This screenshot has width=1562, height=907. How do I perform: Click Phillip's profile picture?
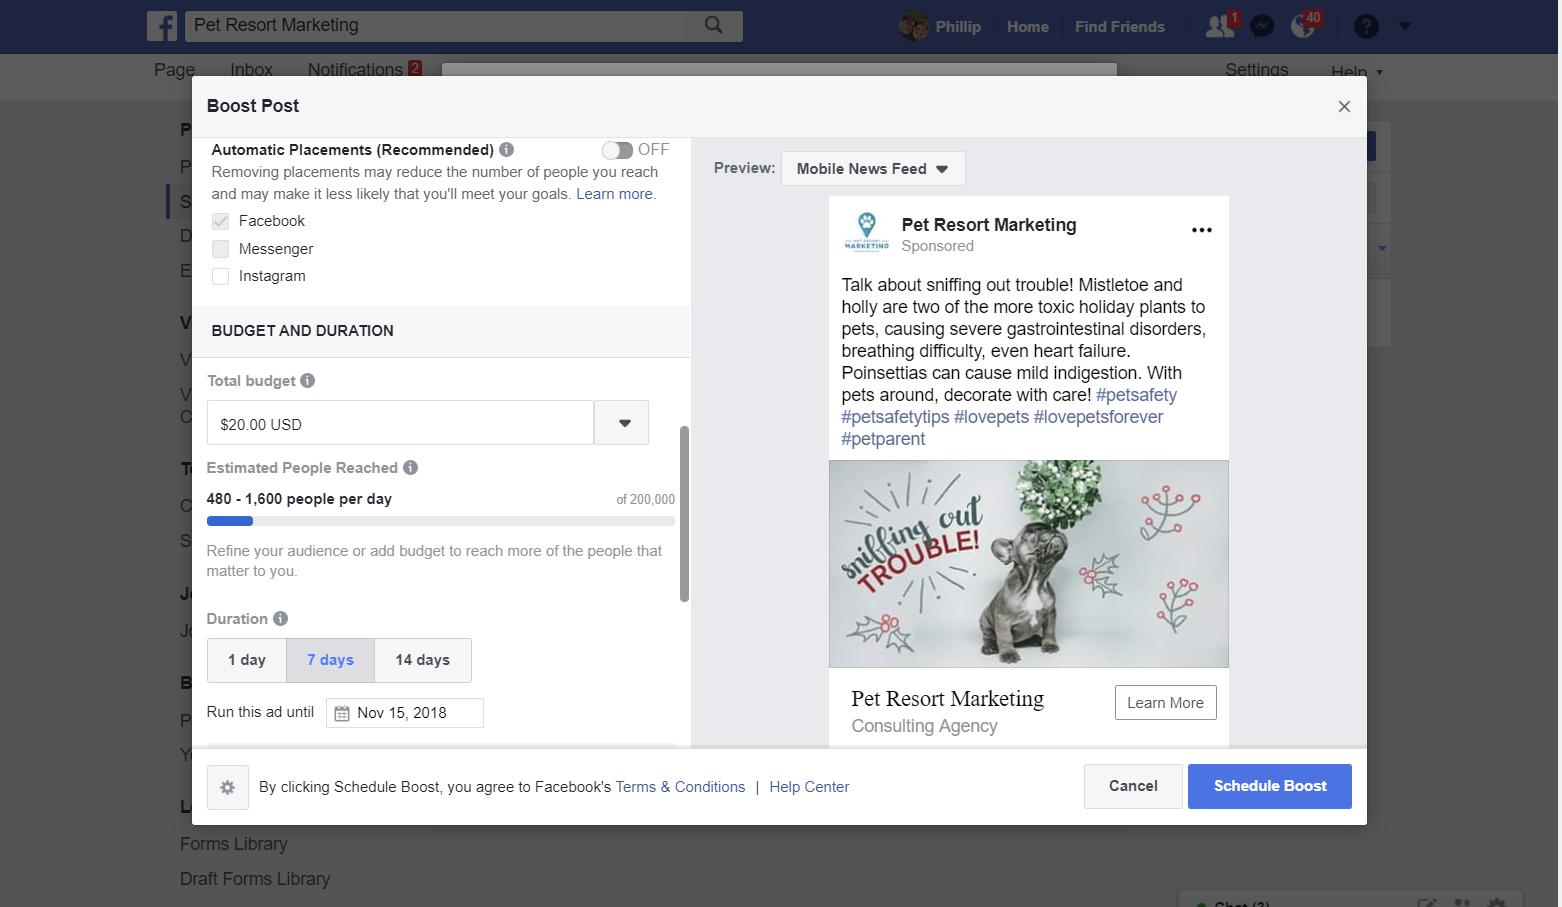point(914,26)
